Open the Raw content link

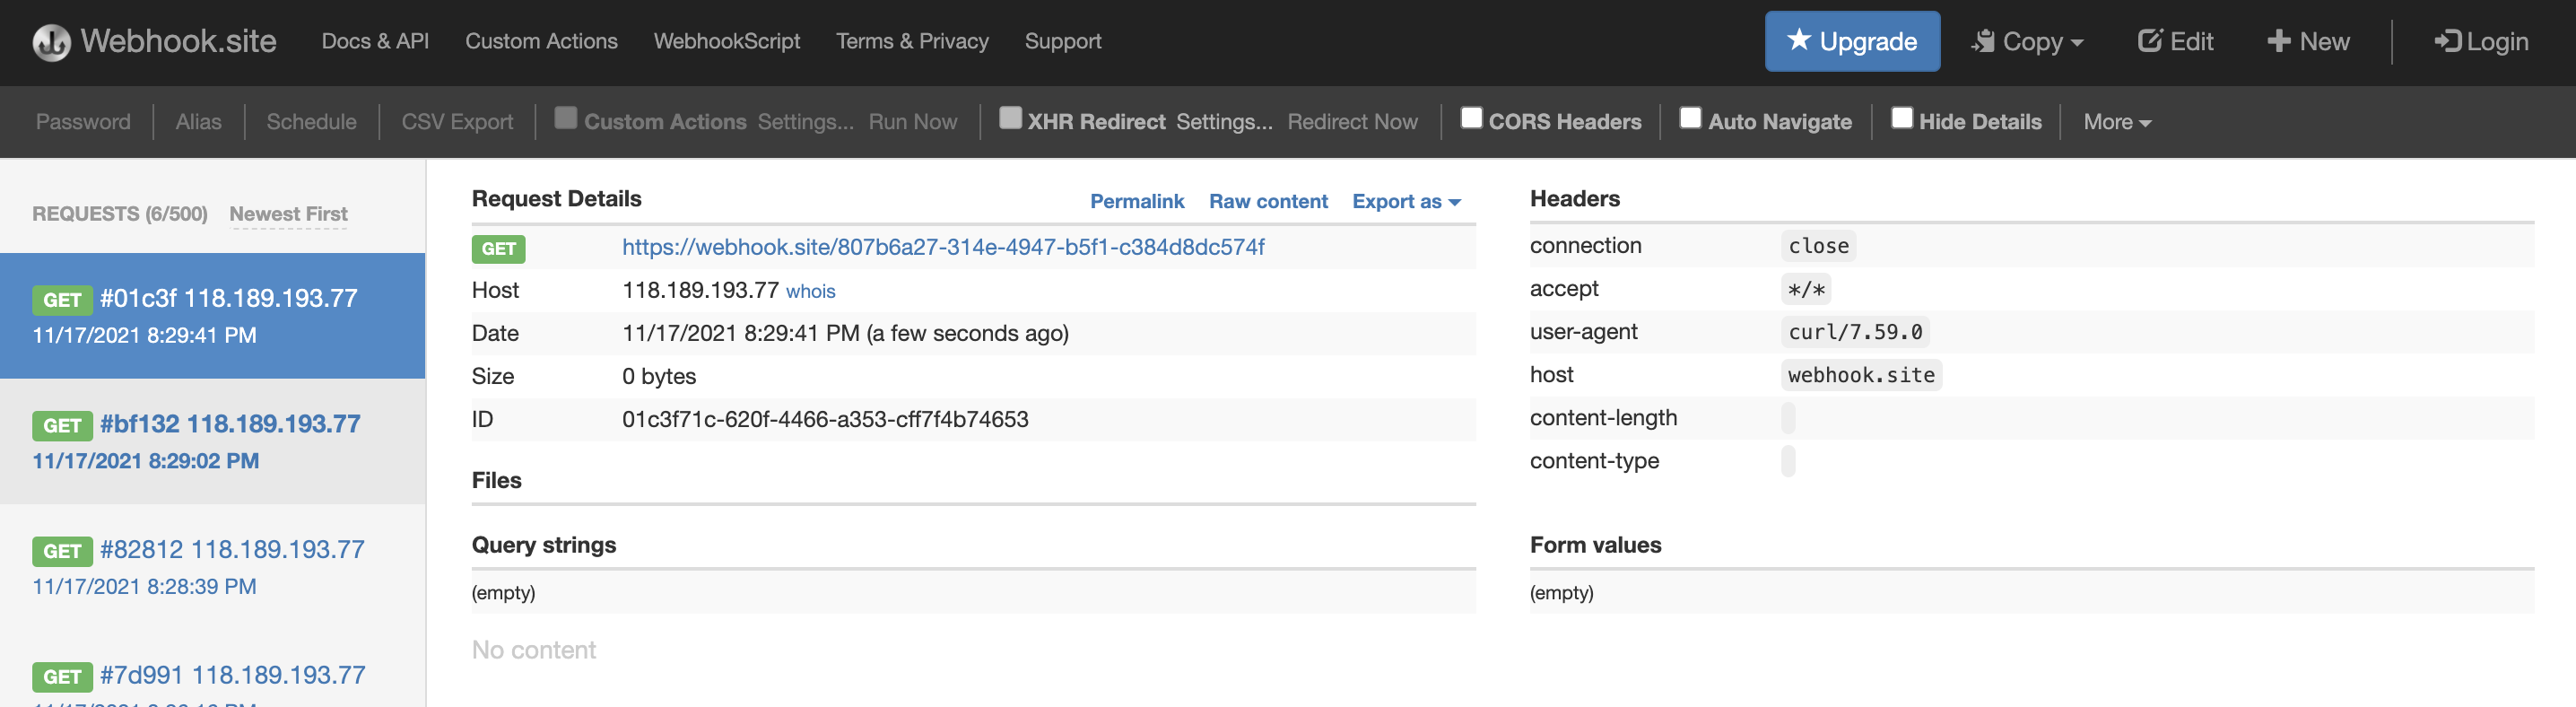1268,201
